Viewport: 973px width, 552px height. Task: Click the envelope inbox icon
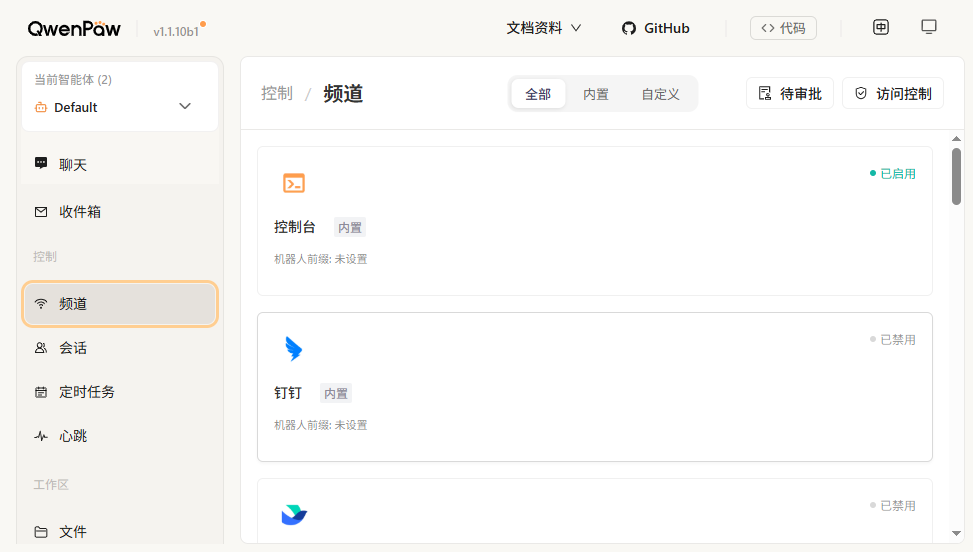tap(41, 211)
